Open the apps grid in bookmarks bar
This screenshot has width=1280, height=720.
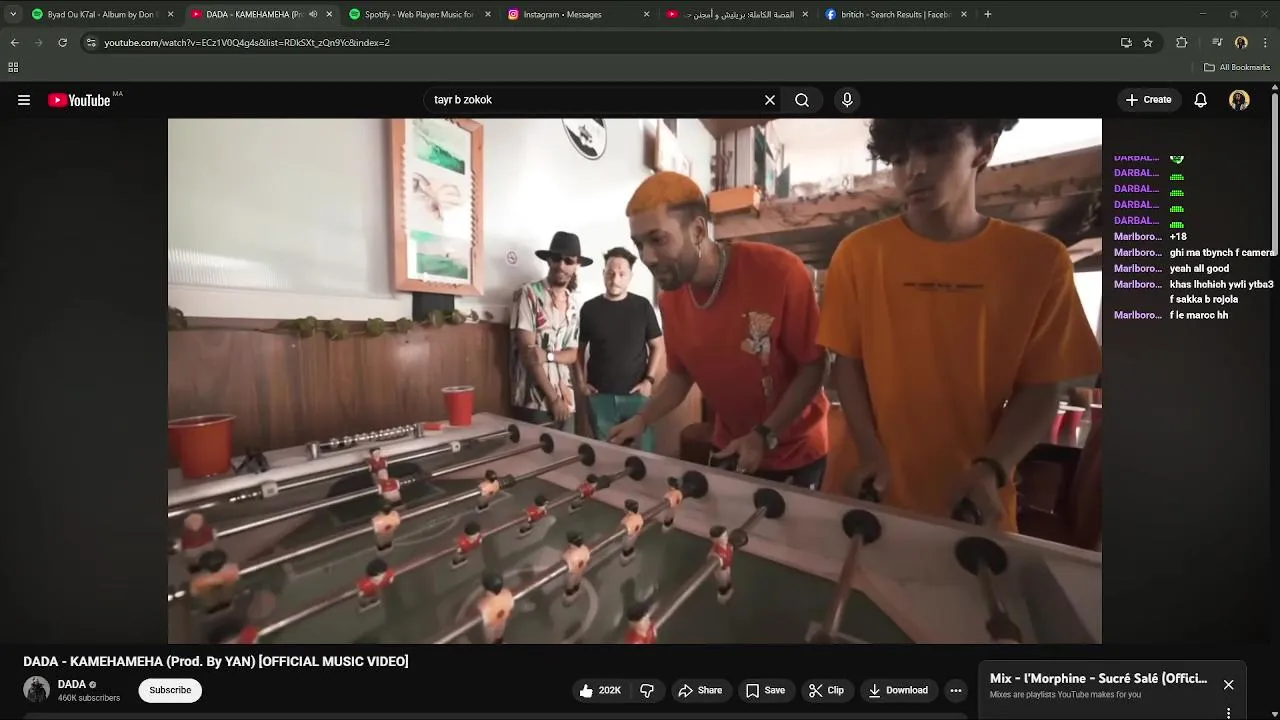tap(13, 67)
